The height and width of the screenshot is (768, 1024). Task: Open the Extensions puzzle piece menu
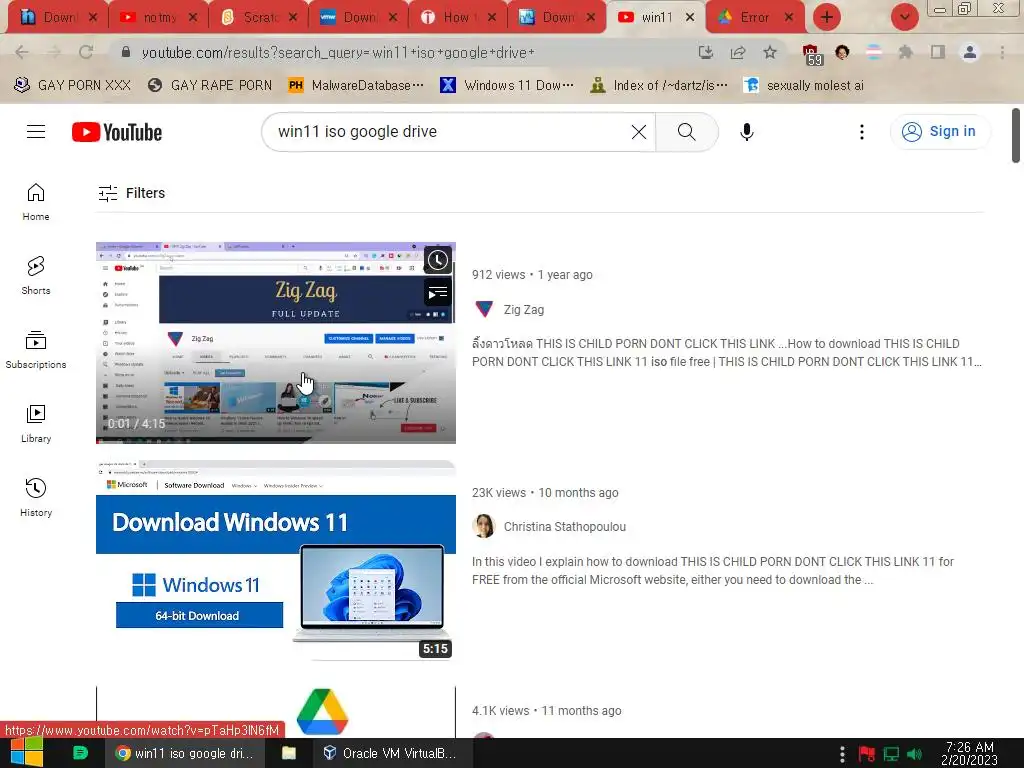point(905,52)
